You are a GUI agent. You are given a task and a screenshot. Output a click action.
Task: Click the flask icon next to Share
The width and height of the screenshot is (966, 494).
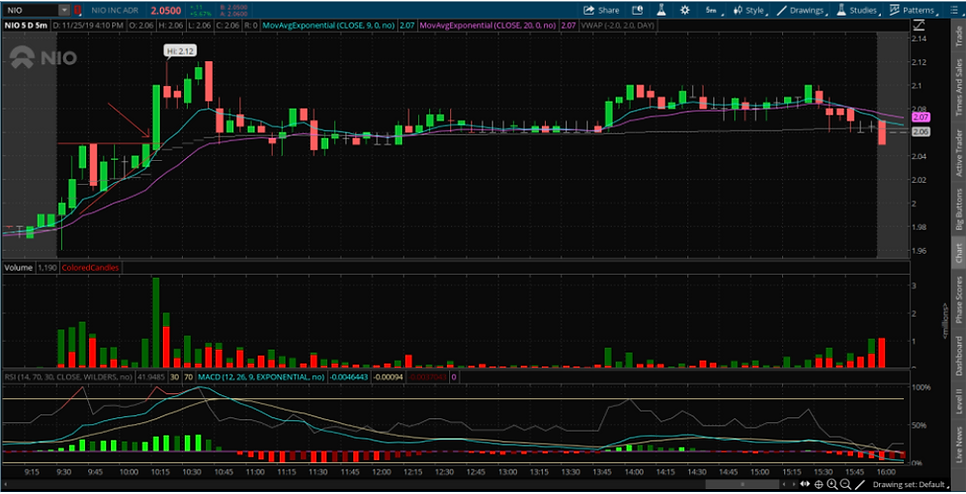point(661,10)
